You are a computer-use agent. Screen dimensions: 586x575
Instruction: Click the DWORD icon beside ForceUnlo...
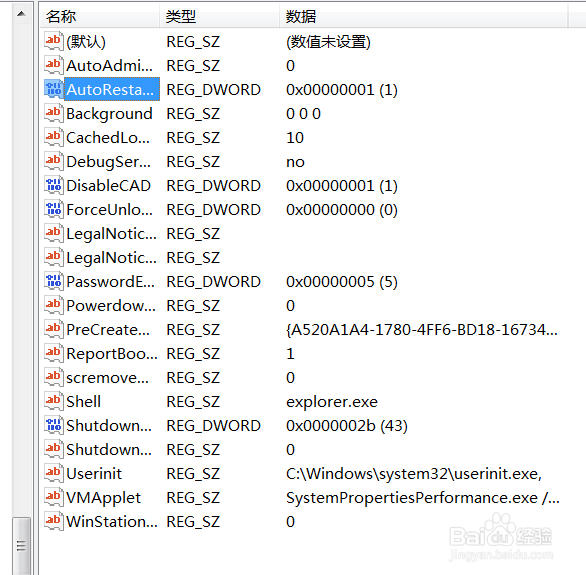53,209
